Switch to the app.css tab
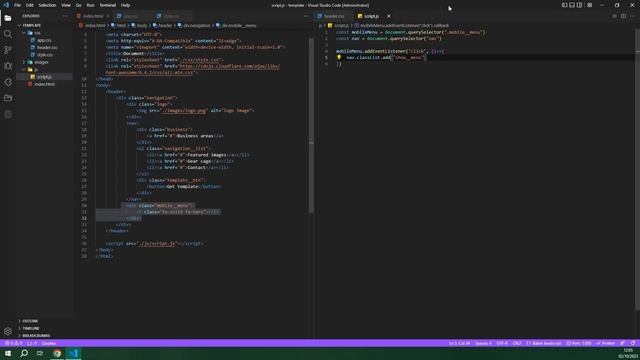The width and height of the screenshot is (640, 360). (x=131, y=16)
